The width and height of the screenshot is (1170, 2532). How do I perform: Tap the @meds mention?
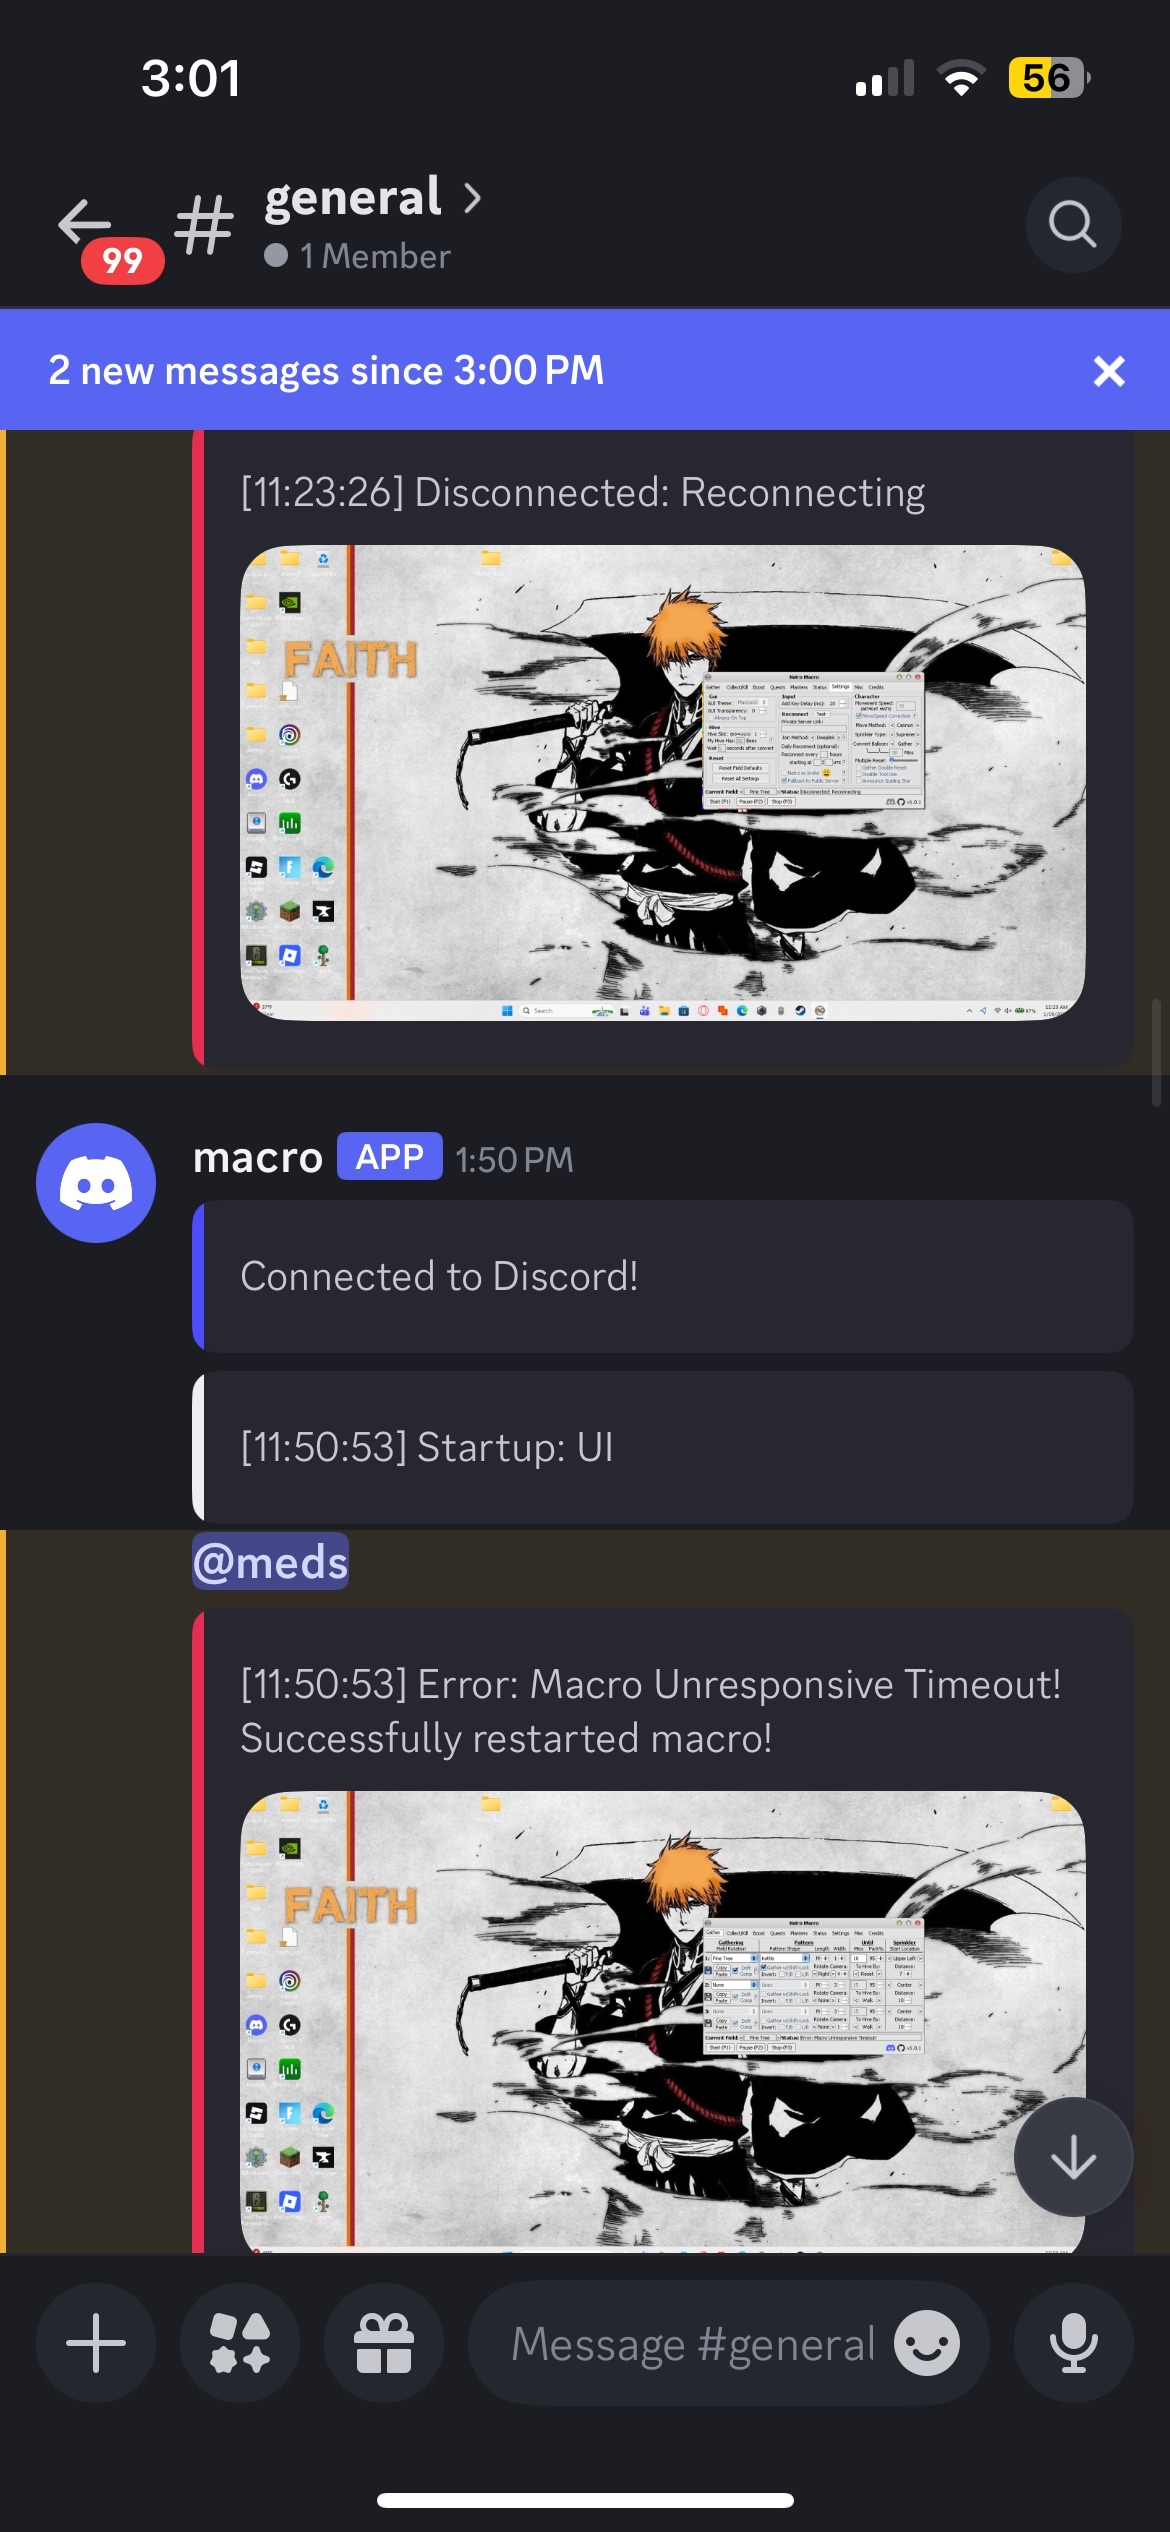(270, 1561)
